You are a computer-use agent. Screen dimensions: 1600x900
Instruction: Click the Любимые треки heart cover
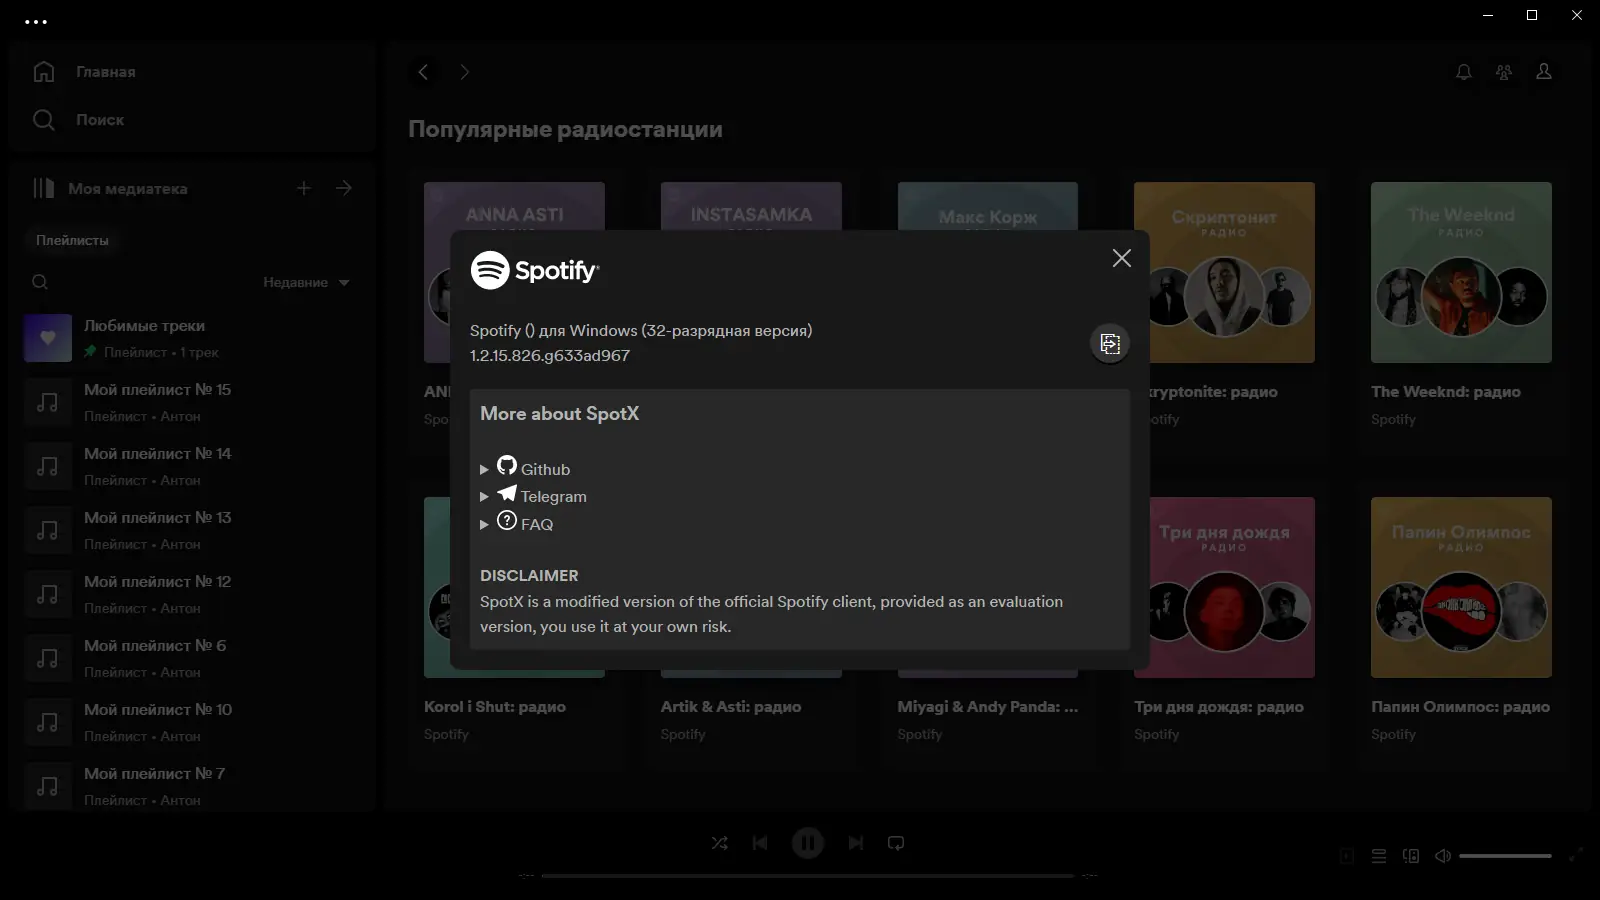[48, 338]
